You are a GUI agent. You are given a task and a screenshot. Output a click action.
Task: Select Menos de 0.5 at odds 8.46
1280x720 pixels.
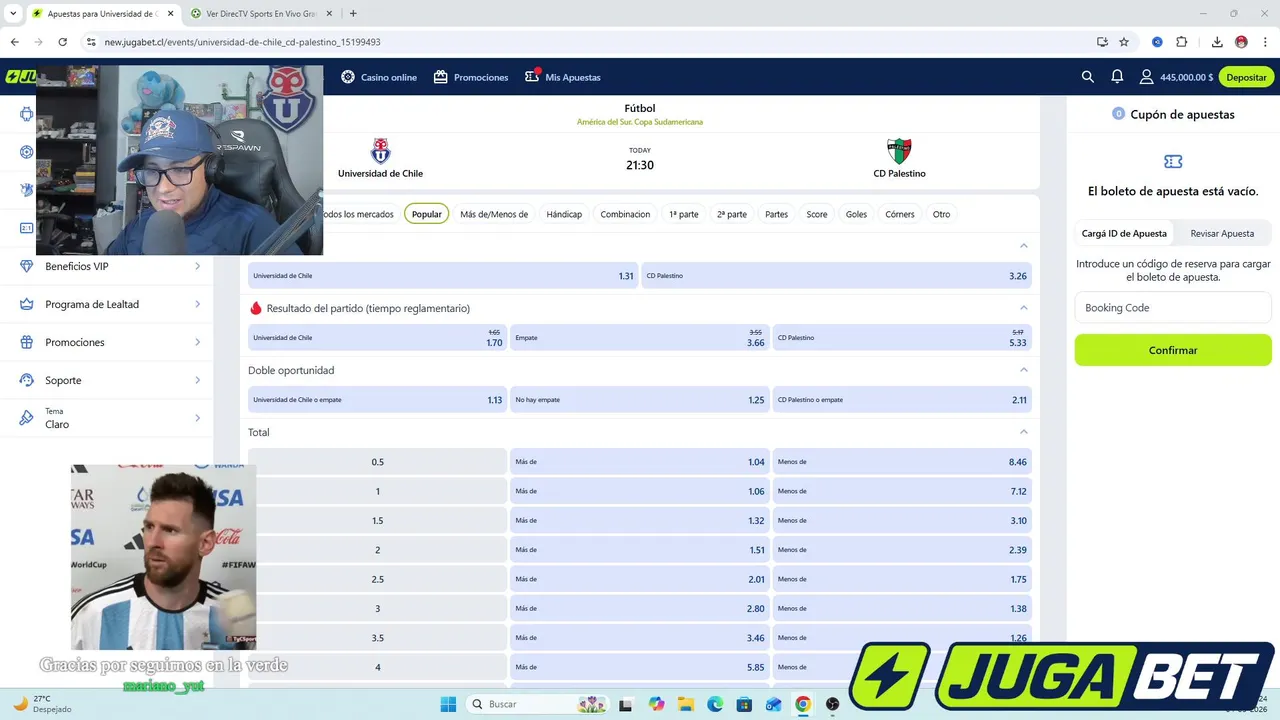tap(902, 462)
